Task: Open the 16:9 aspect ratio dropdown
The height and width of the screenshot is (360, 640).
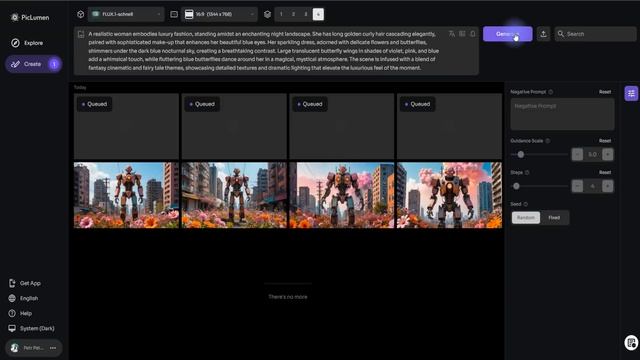Action: (219, 14)
